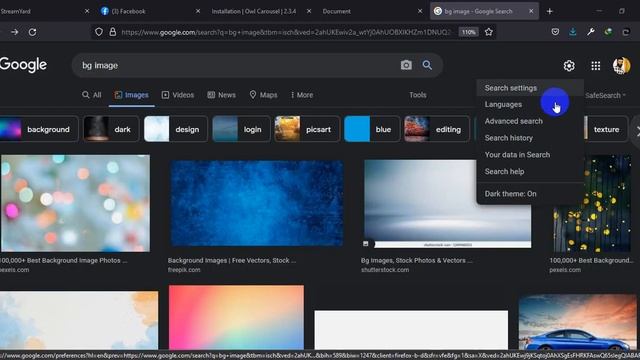The image size is (640, 360).
Task: Open Search history from menu
Action: [530, 138]
